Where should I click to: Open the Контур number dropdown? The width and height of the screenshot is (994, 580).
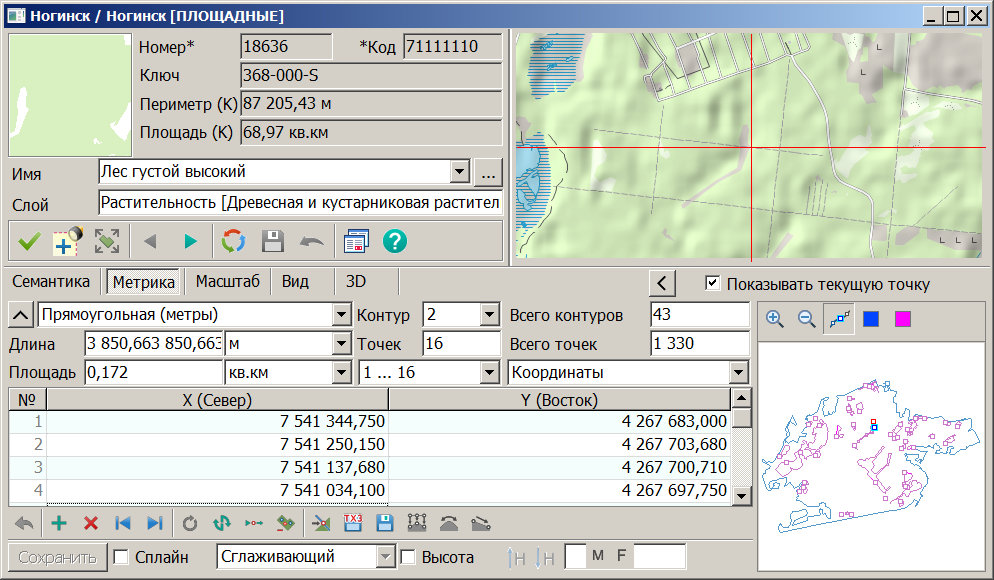(489, 315)
